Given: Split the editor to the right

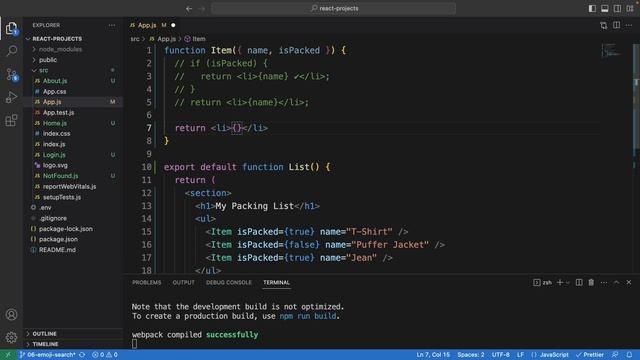Looking at the screenshot, I should [616, 25].
